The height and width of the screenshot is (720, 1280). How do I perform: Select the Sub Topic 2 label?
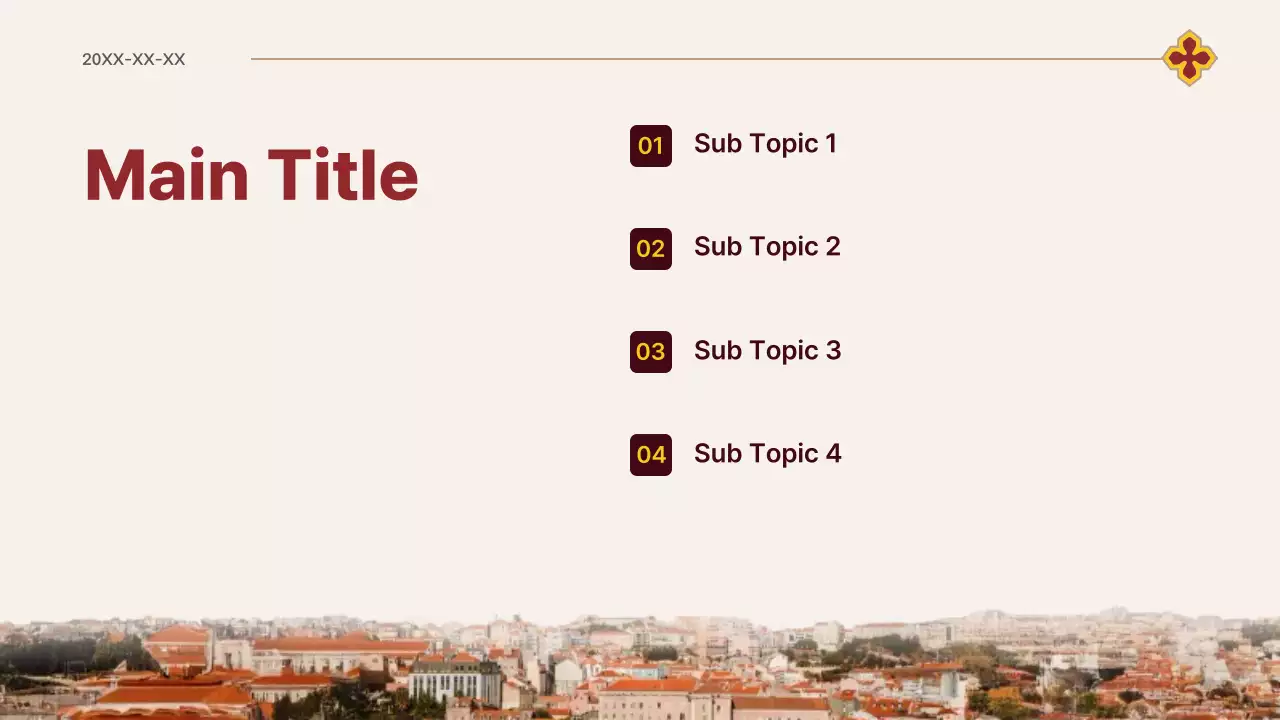click(767, 247)
